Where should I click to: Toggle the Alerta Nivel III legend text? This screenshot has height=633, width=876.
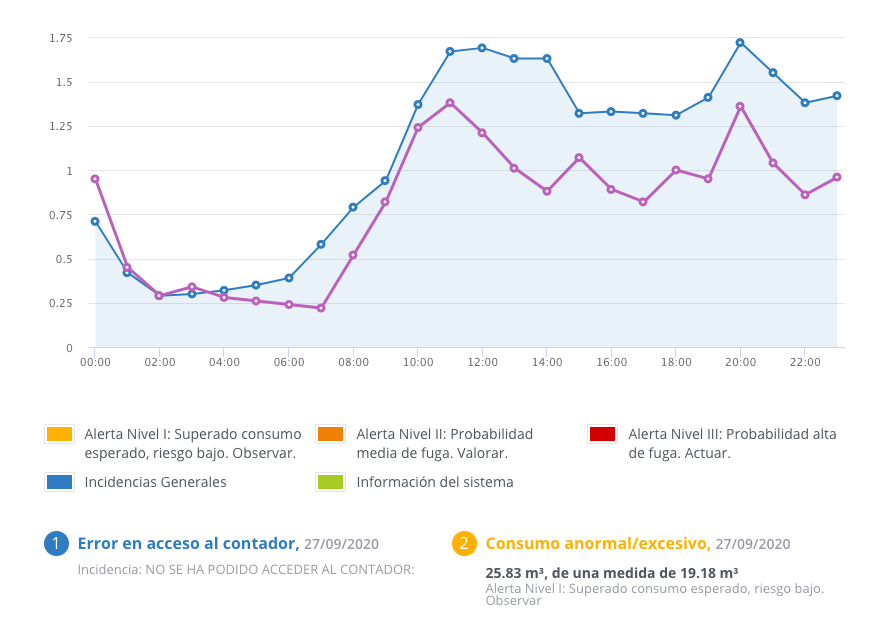[x=731, y=443]
